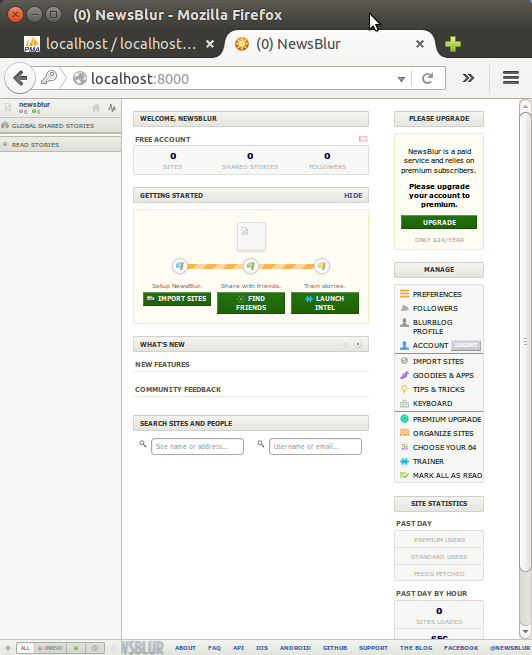Click the Logout button
Screen dimensions: 532x655
[466, 345]
